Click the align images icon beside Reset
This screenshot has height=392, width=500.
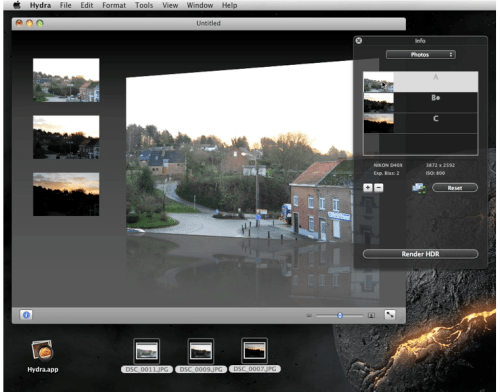click(x=419, y=188)
